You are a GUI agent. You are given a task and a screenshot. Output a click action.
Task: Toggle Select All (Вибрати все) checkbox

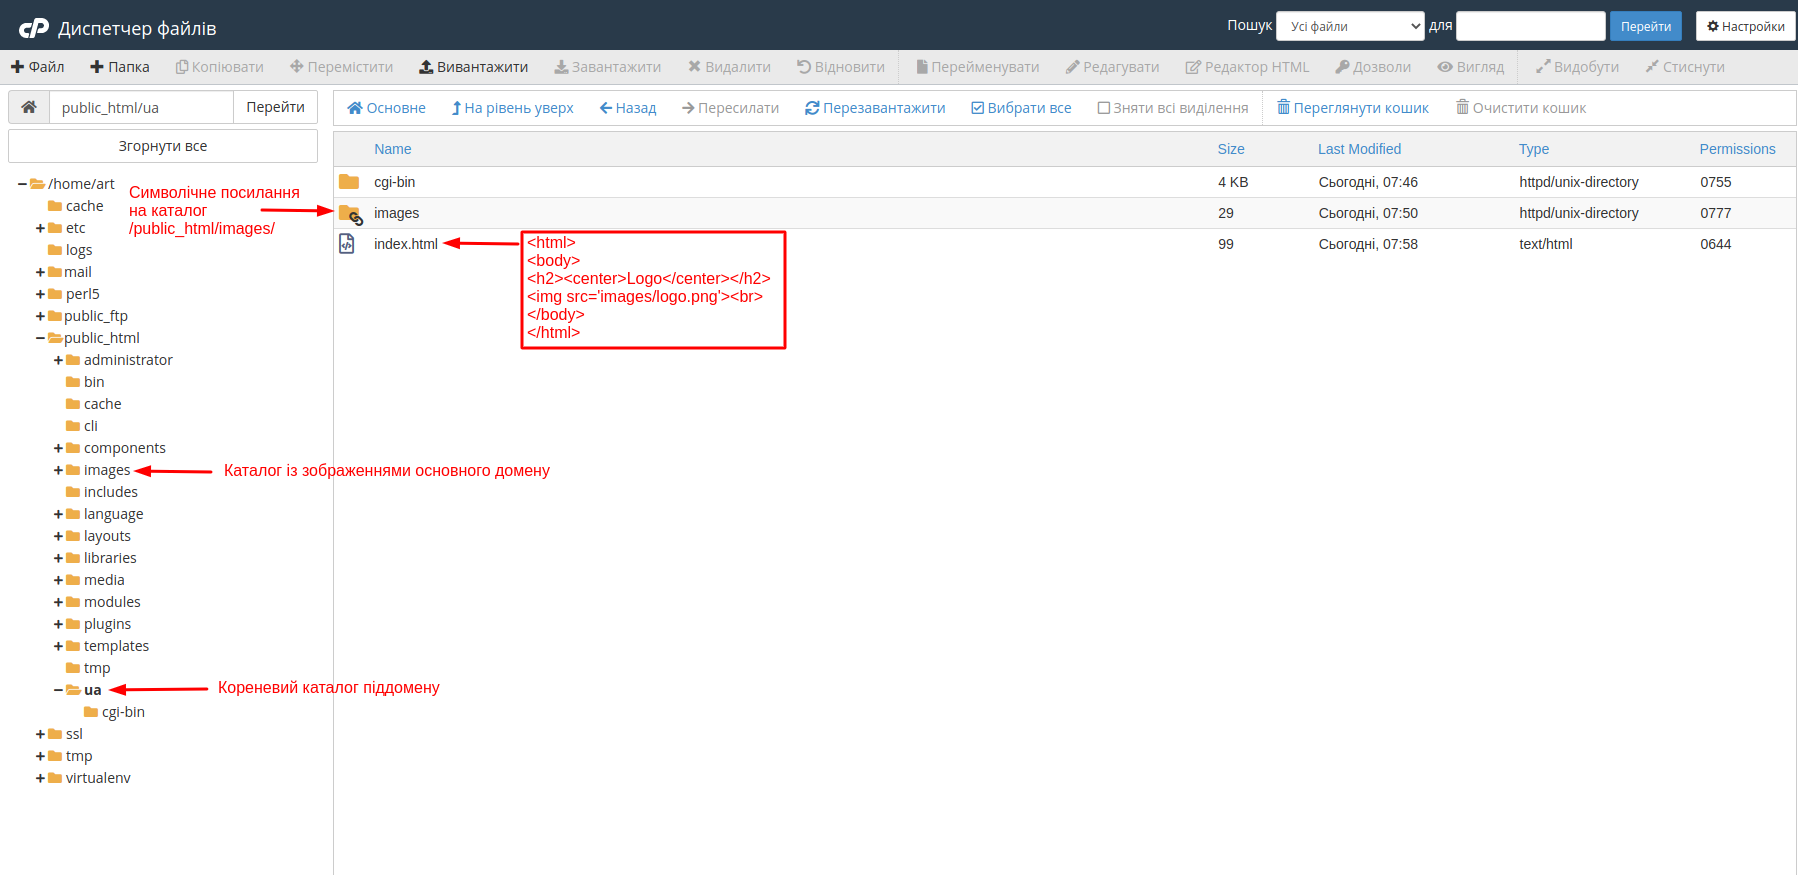click(x=978, y=108)
